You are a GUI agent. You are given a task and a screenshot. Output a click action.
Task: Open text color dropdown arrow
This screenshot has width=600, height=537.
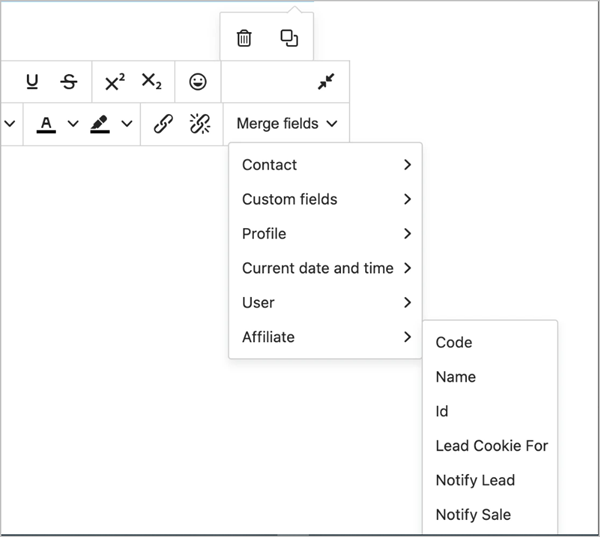(x=73, y=124)
